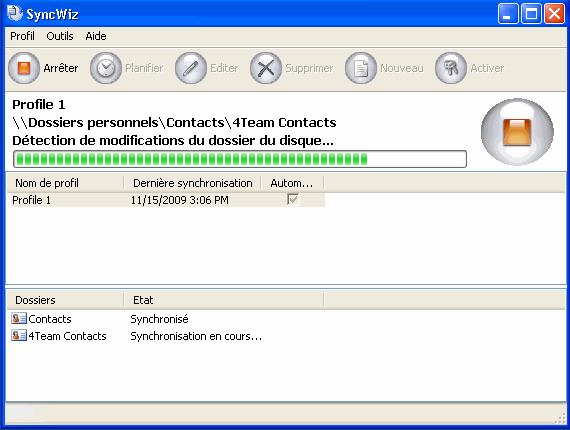Click the window resize grip corner
This screenshot has height=430, width=570.
[x=560, y=419]
